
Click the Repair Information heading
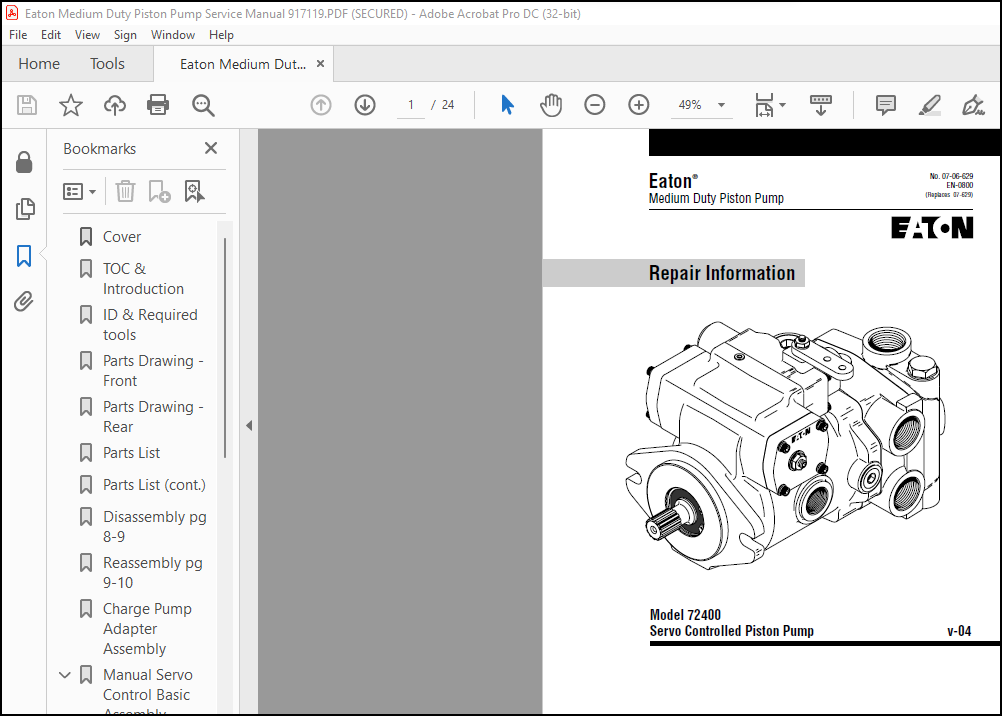coord(722,273)
